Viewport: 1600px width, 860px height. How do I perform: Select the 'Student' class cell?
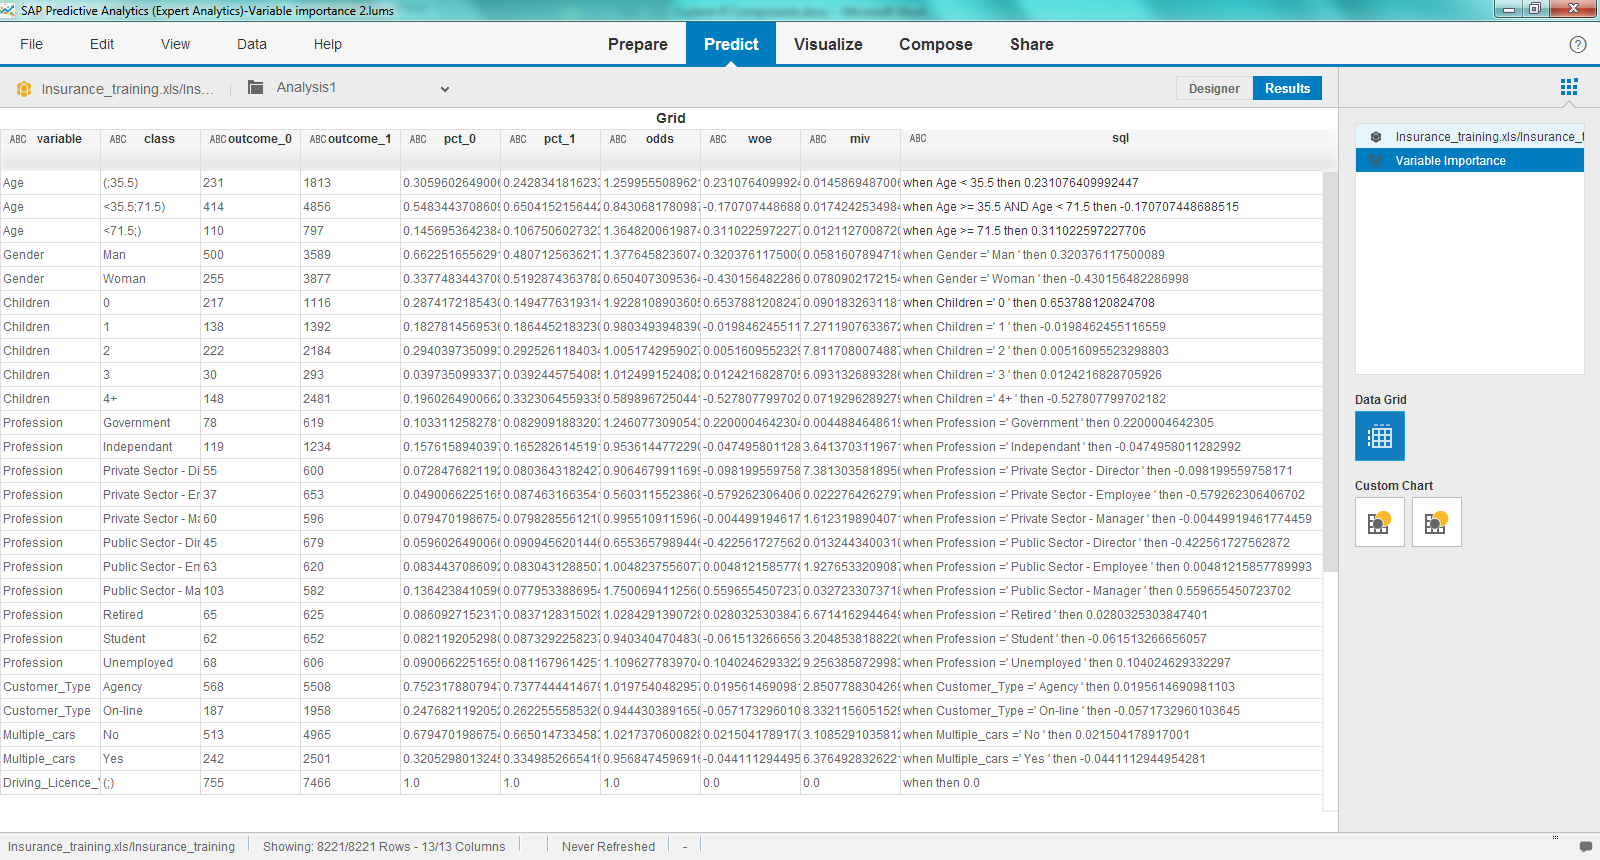click(150, 639)
